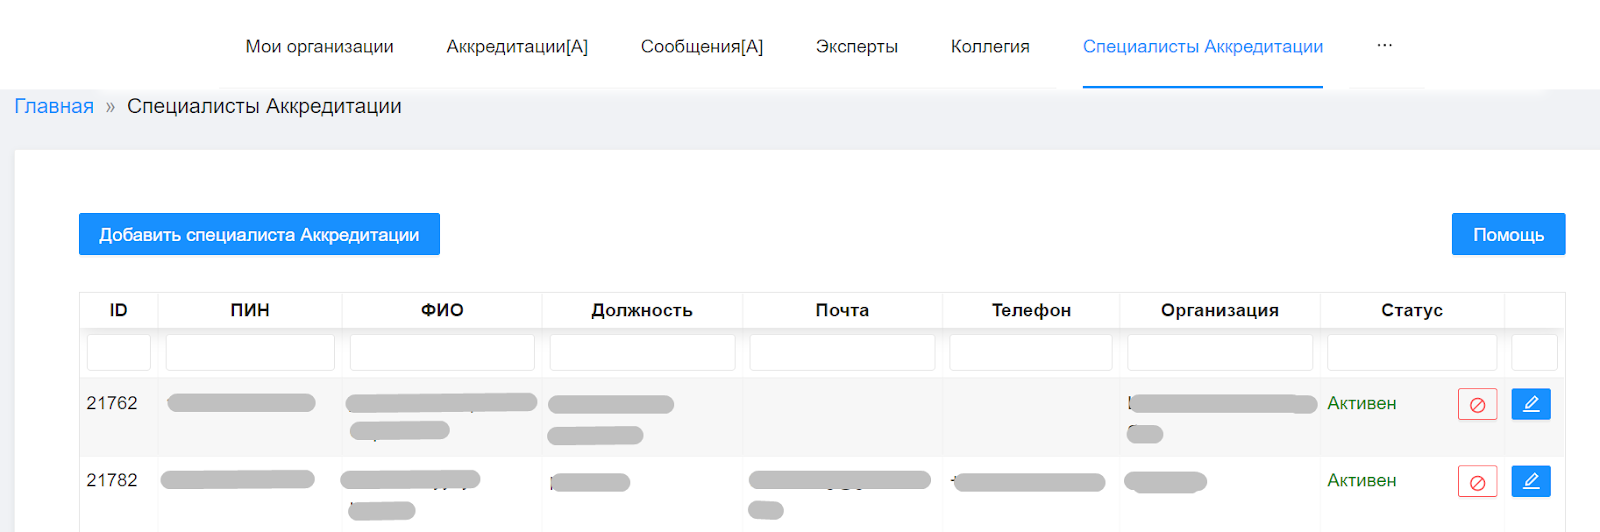The width and height of the screenshot is (1600, 532).
Task: Block the specialist in row 21762
Action: click(1477, 404)
